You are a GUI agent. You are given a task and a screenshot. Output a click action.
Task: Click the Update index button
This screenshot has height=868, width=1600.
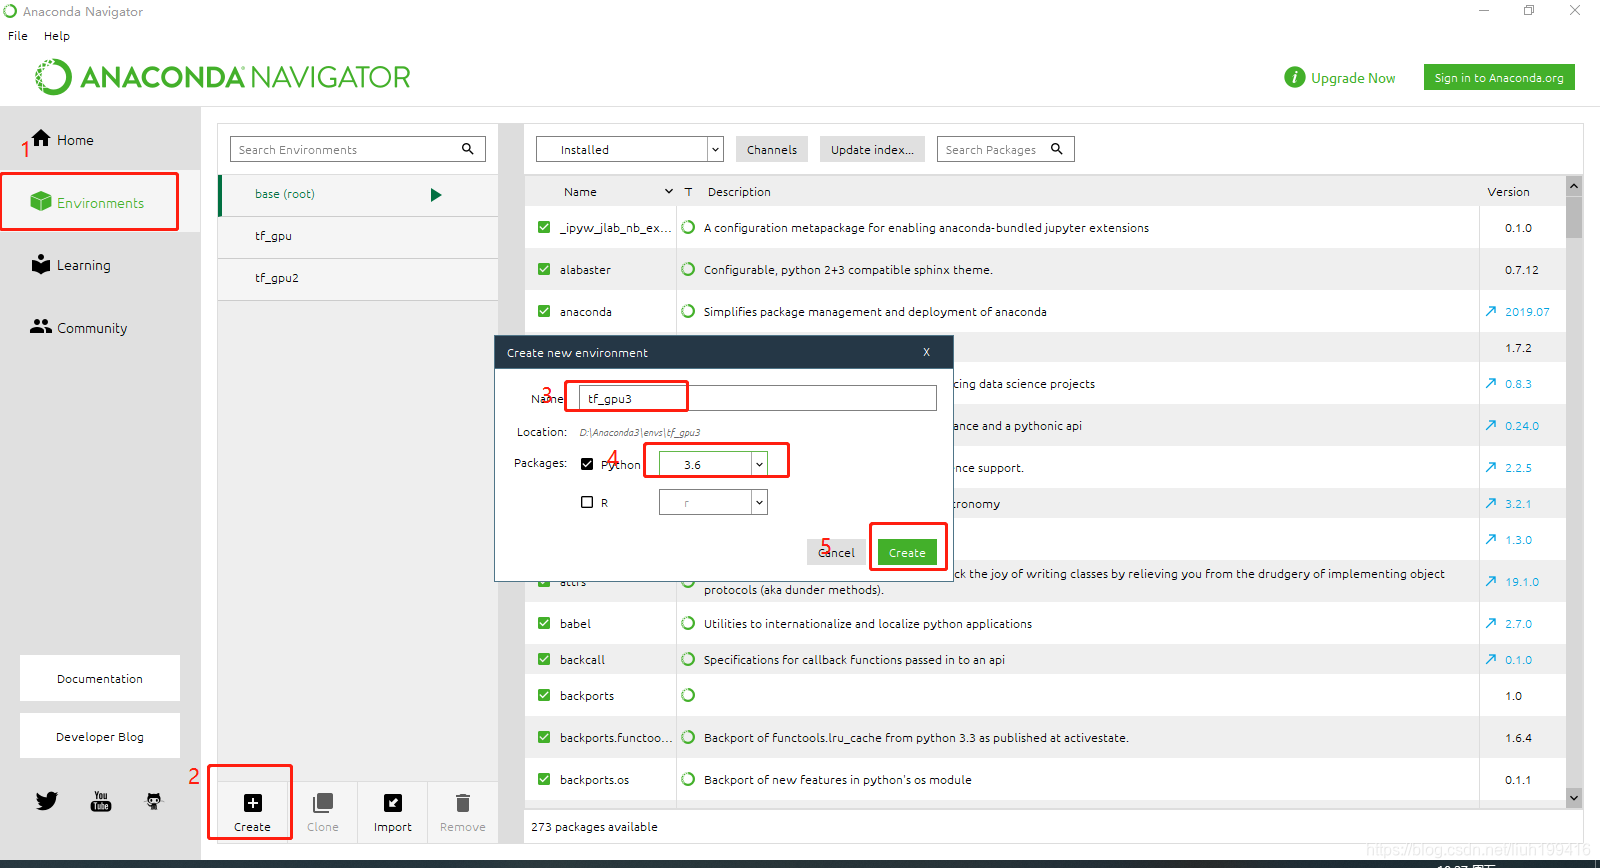click(872, 149)
